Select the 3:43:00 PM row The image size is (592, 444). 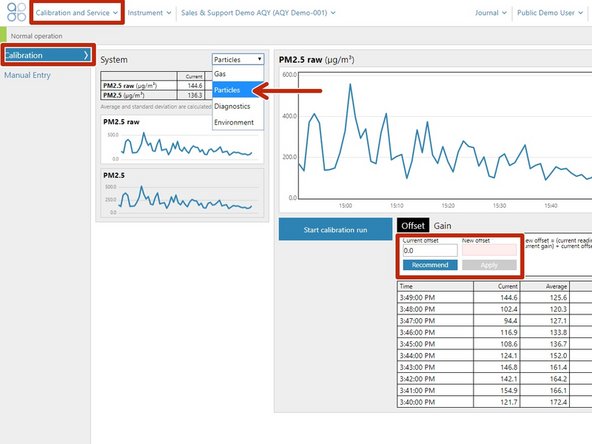click(x=495, y=367)
